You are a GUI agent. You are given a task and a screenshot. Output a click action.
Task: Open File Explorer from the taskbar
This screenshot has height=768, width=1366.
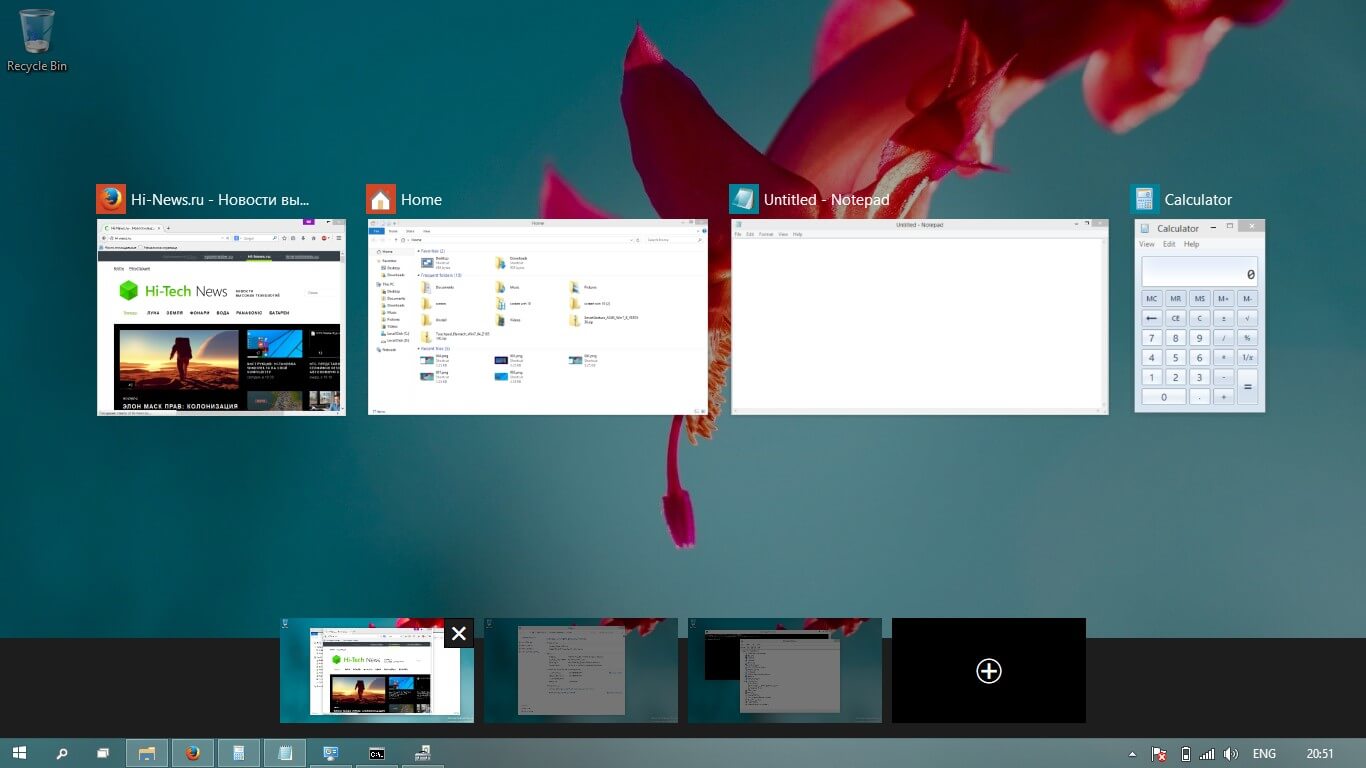pyautogui.click(x=147, y=753)
